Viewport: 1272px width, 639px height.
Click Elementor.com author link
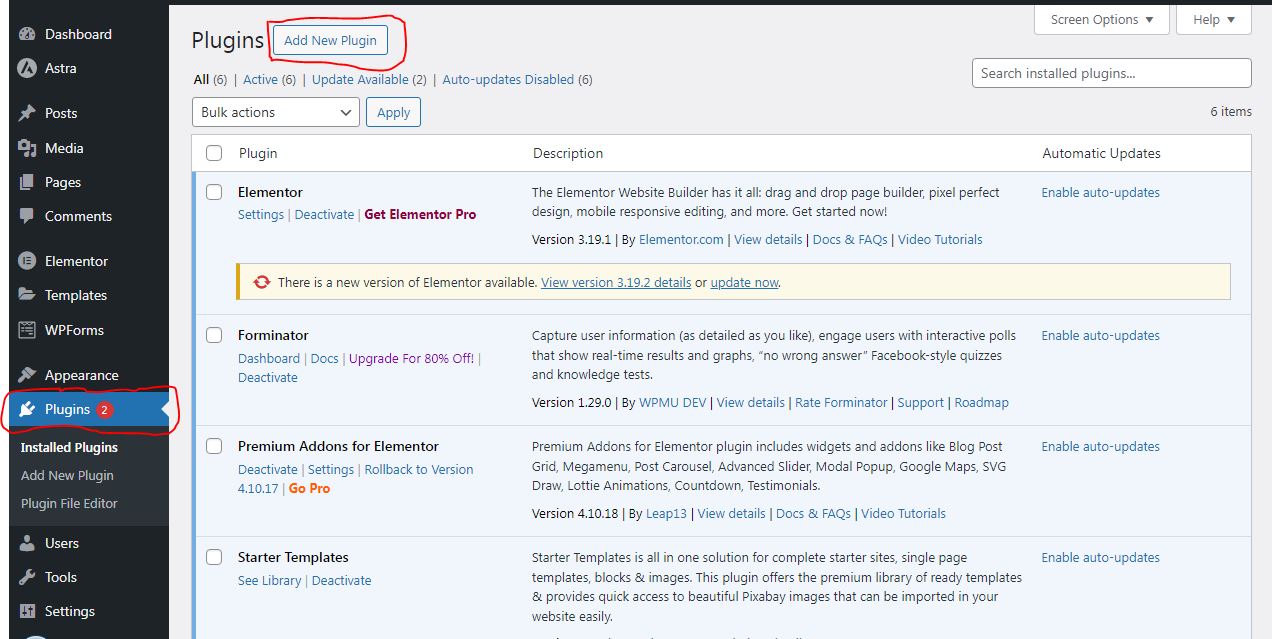pyautogui.click(x=681, y=239)
